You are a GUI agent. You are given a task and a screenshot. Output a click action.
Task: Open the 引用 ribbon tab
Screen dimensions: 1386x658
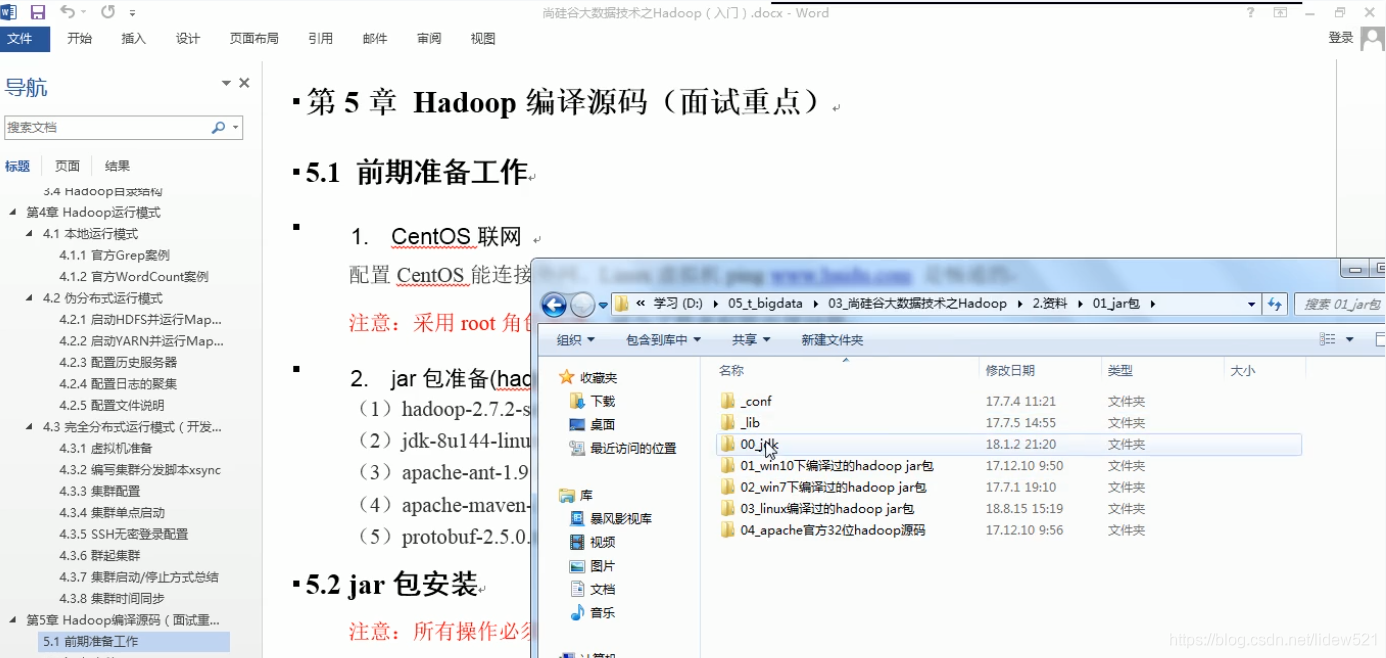click(x=320, y=39)
